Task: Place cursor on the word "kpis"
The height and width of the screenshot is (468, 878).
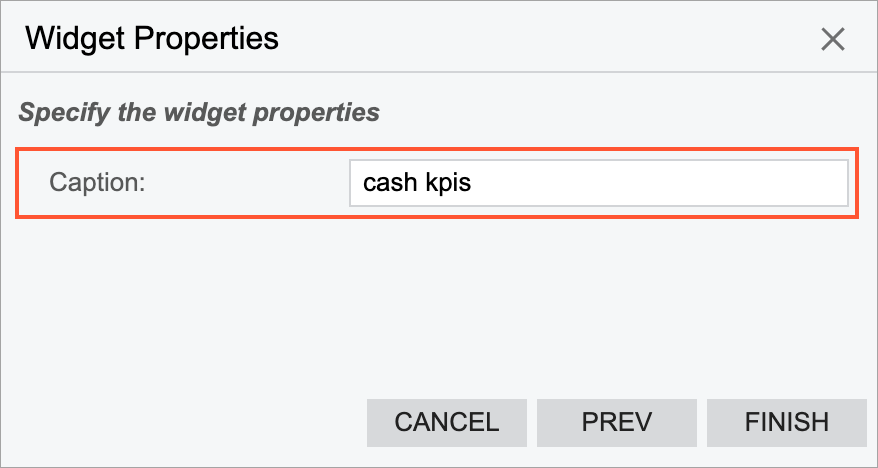Action: (x=448, y=184)
